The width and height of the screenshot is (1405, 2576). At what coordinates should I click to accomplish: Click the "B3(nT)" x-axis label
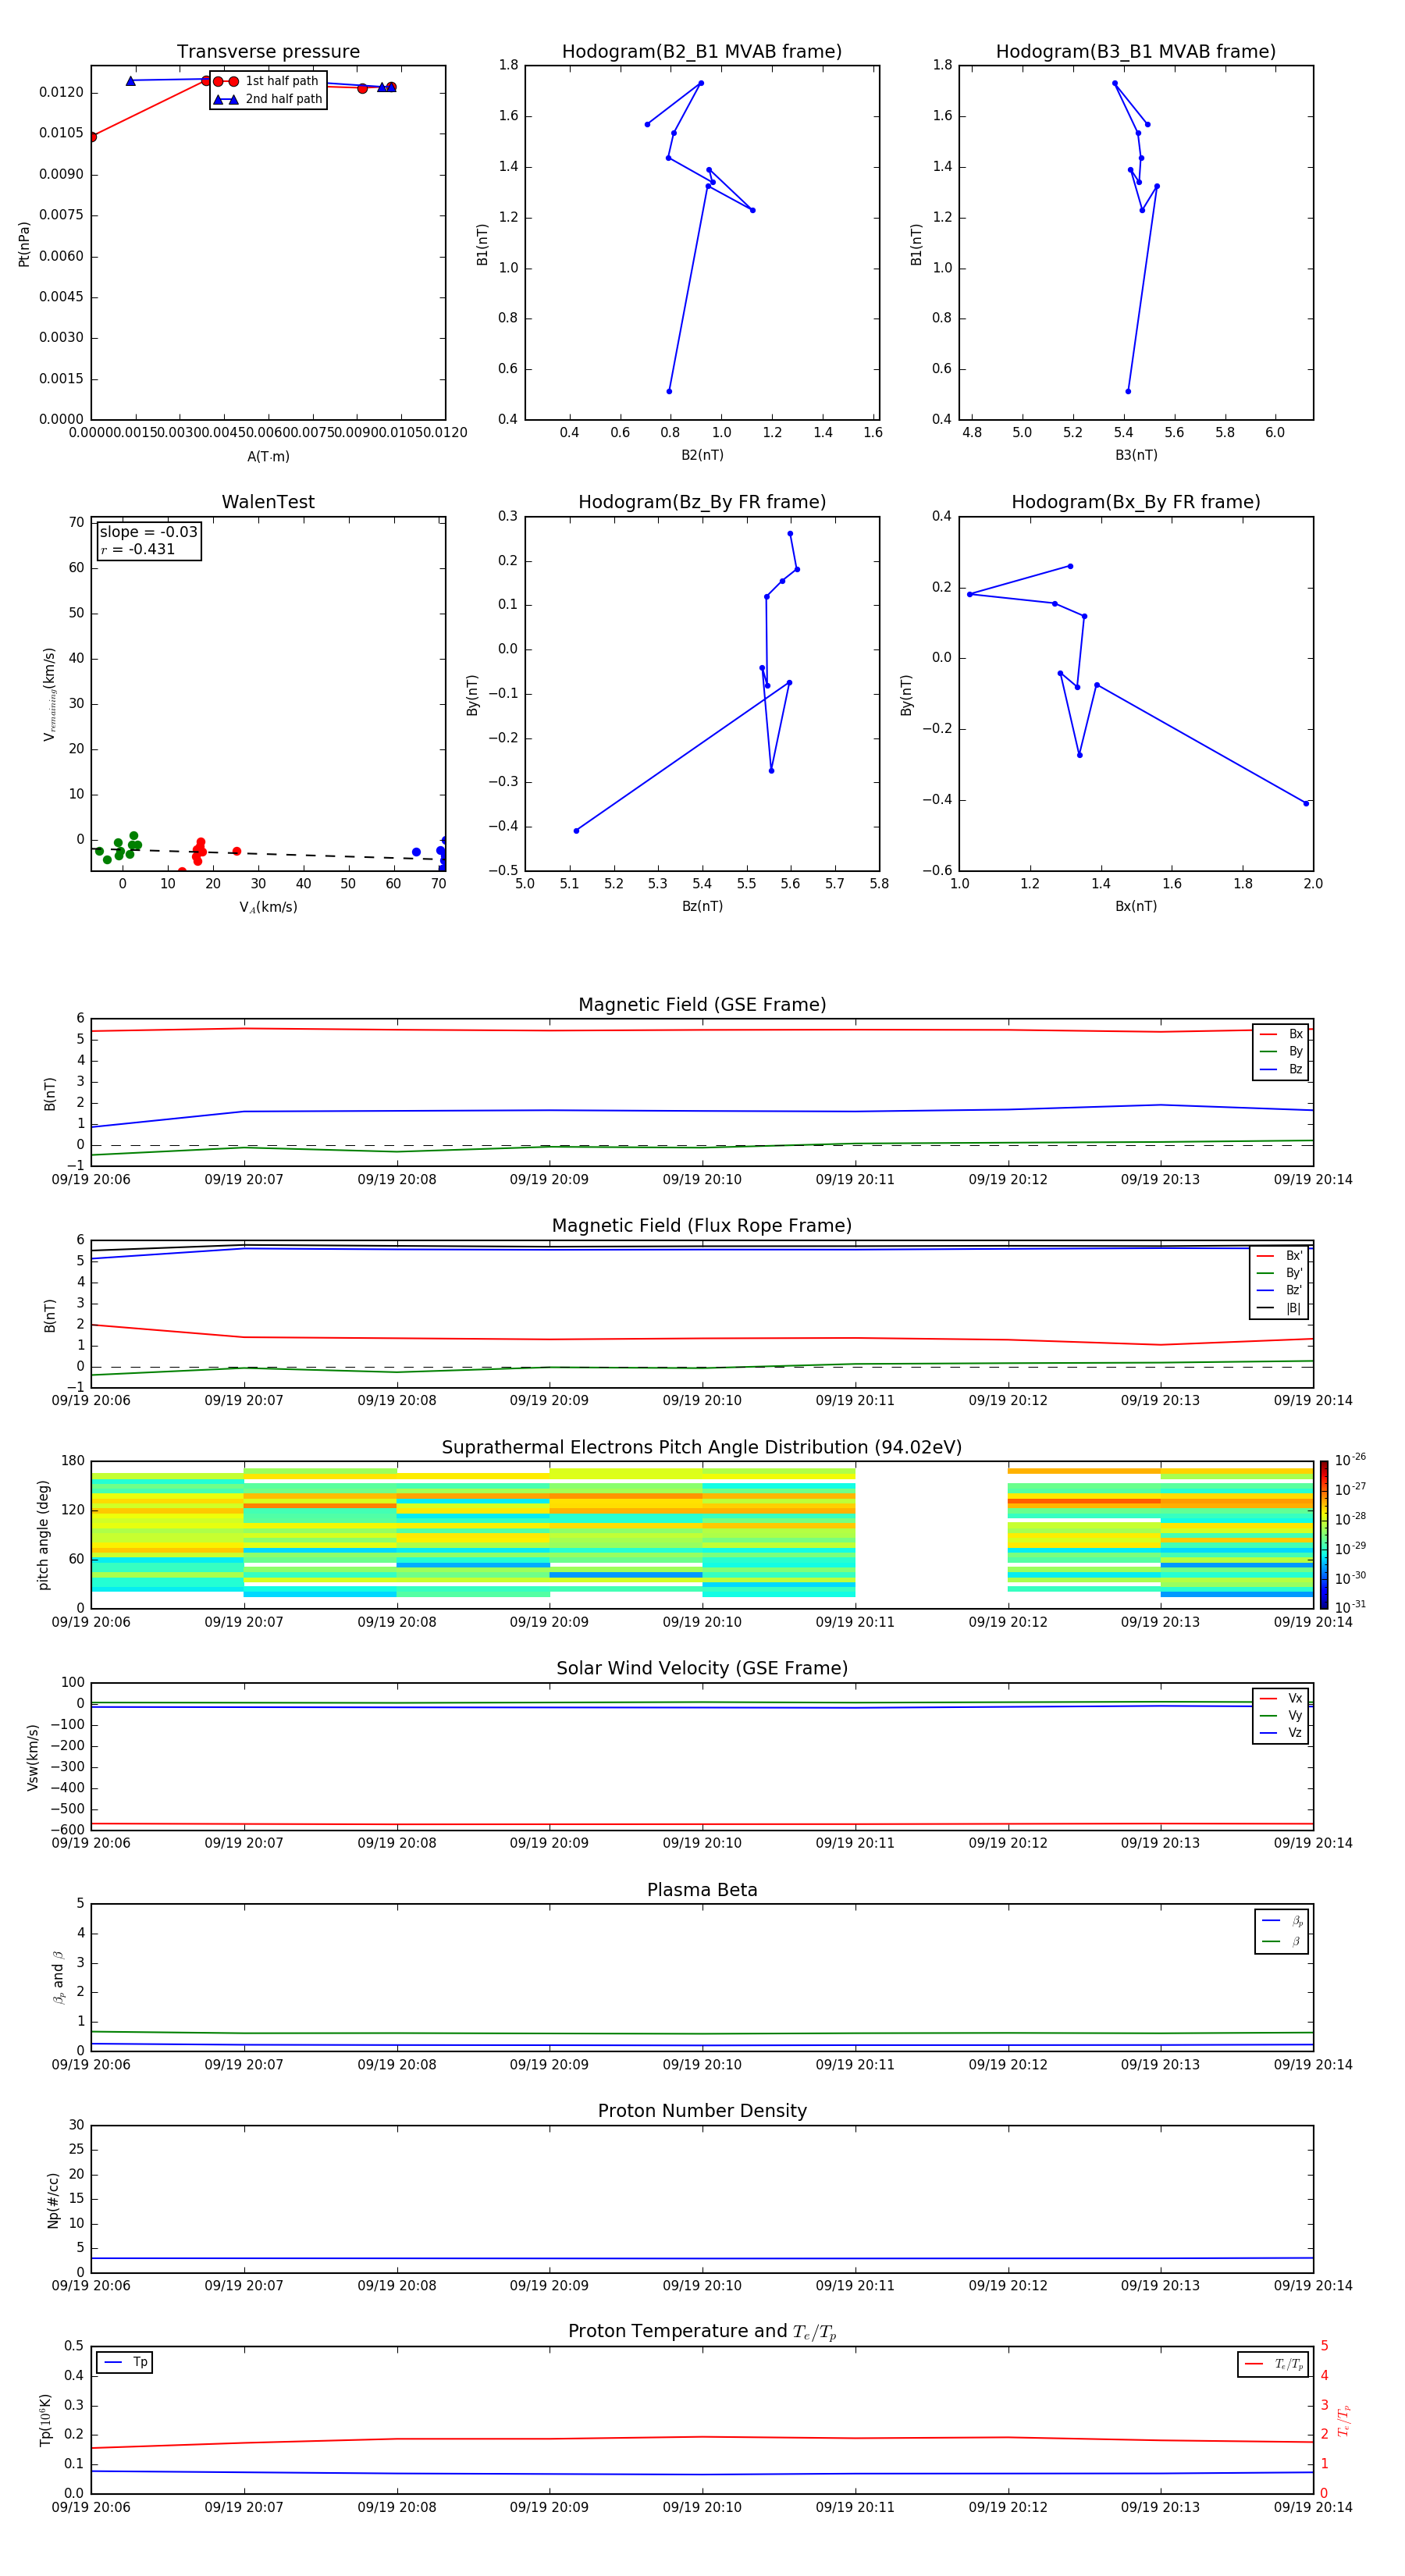click(x=1136, y=455)
